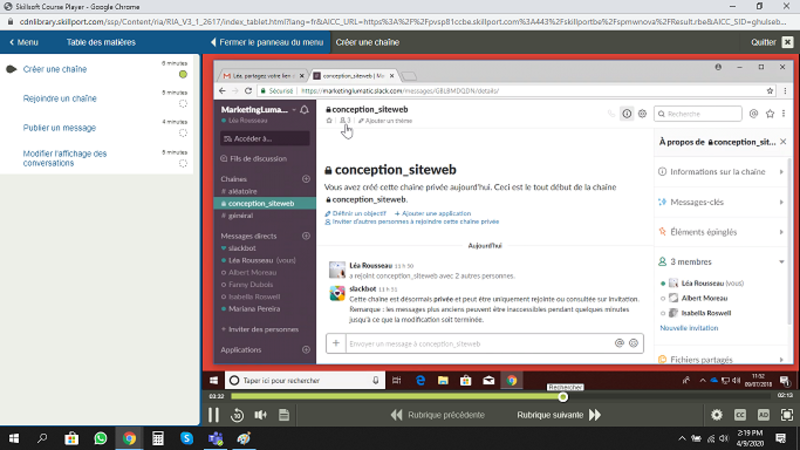Collapse the 3 membres section
The height and width of the screenshot is (450, 800).
point(721,262)
